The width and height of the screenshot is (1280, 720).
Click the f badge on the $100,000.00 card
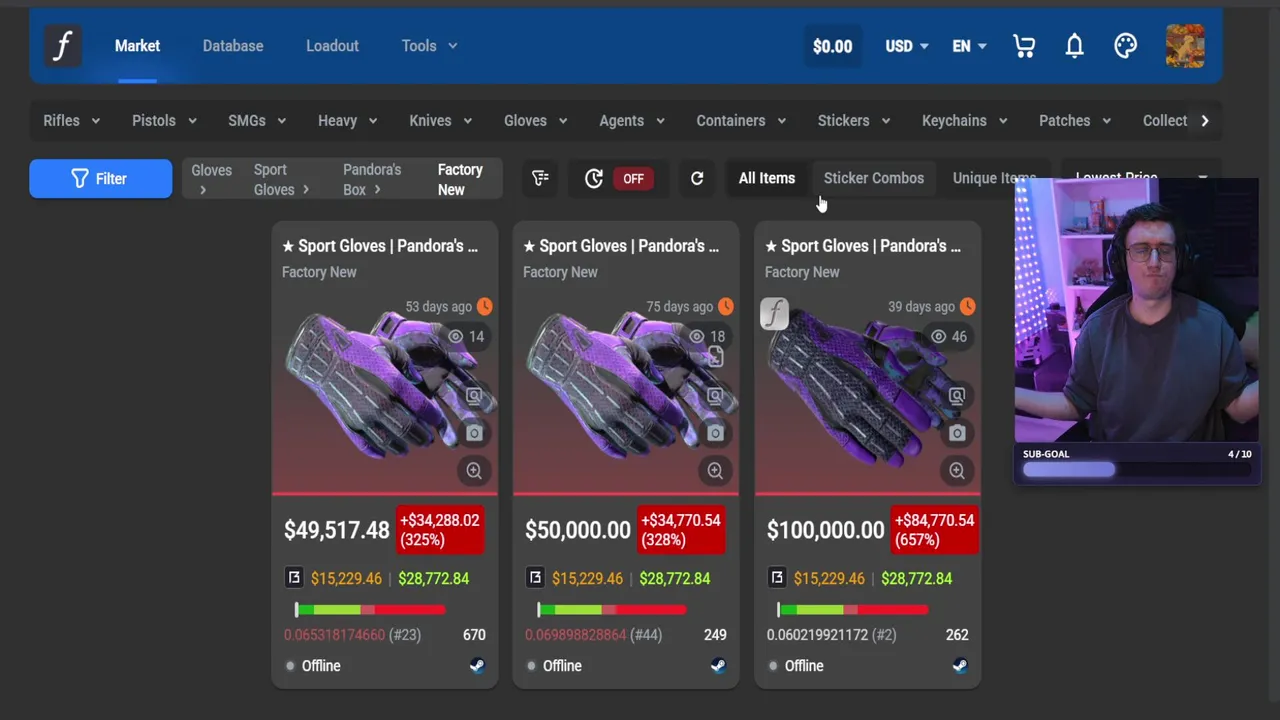pyautogui.click(x=775, y=314)
